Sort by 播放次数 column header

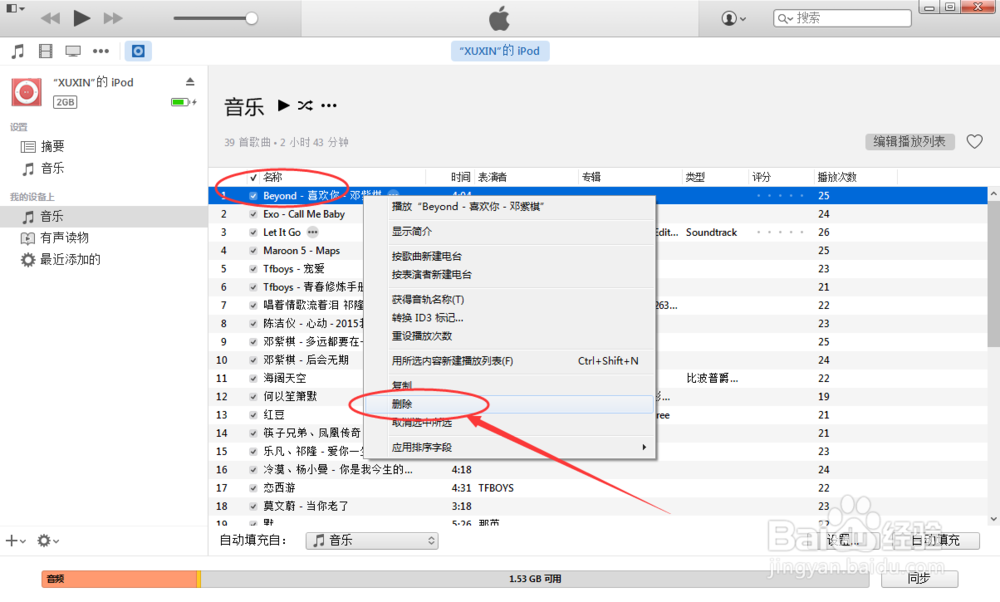[x=837, y=177]
